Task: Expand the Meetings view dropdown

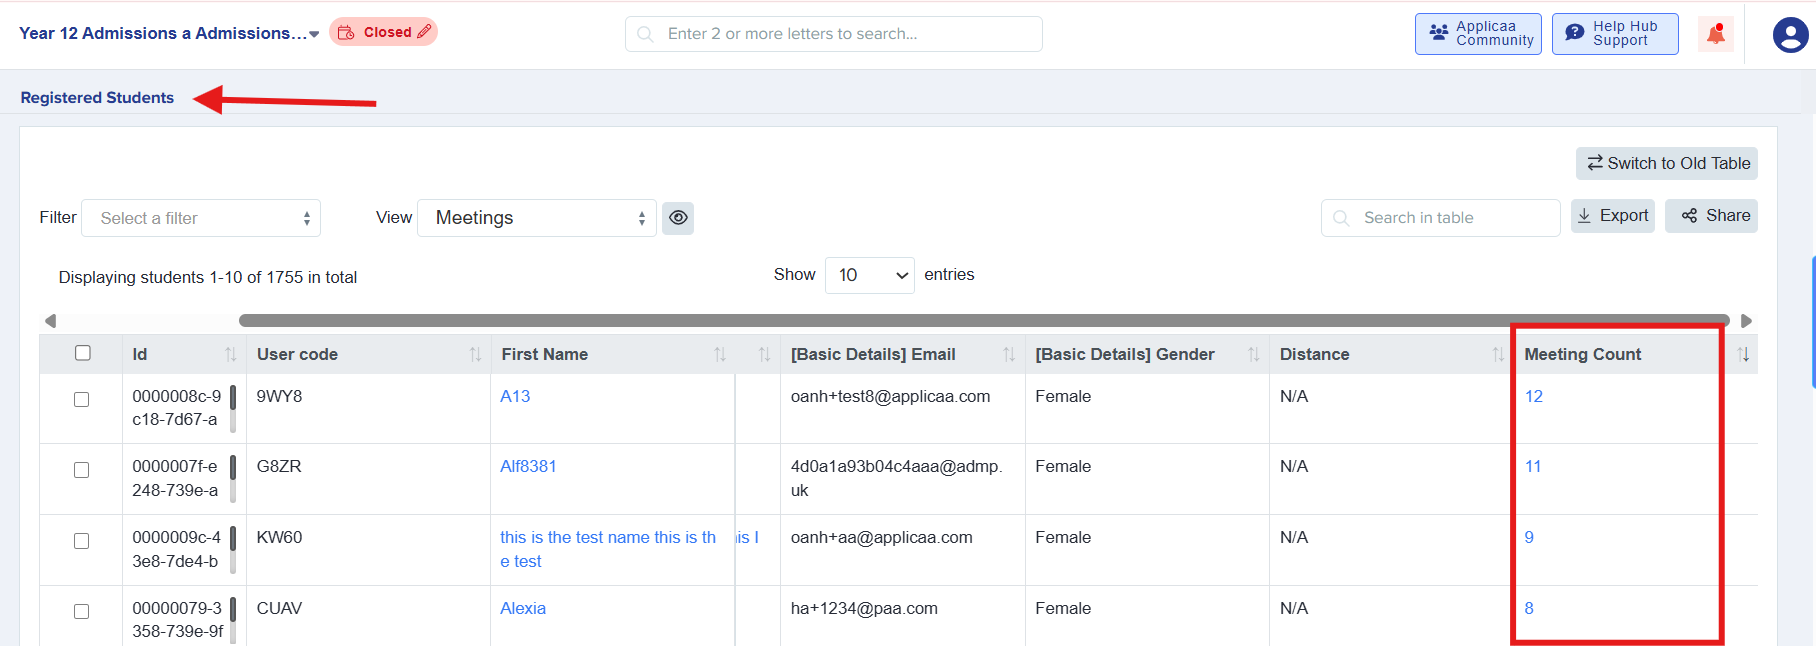Action: (537, 218)
